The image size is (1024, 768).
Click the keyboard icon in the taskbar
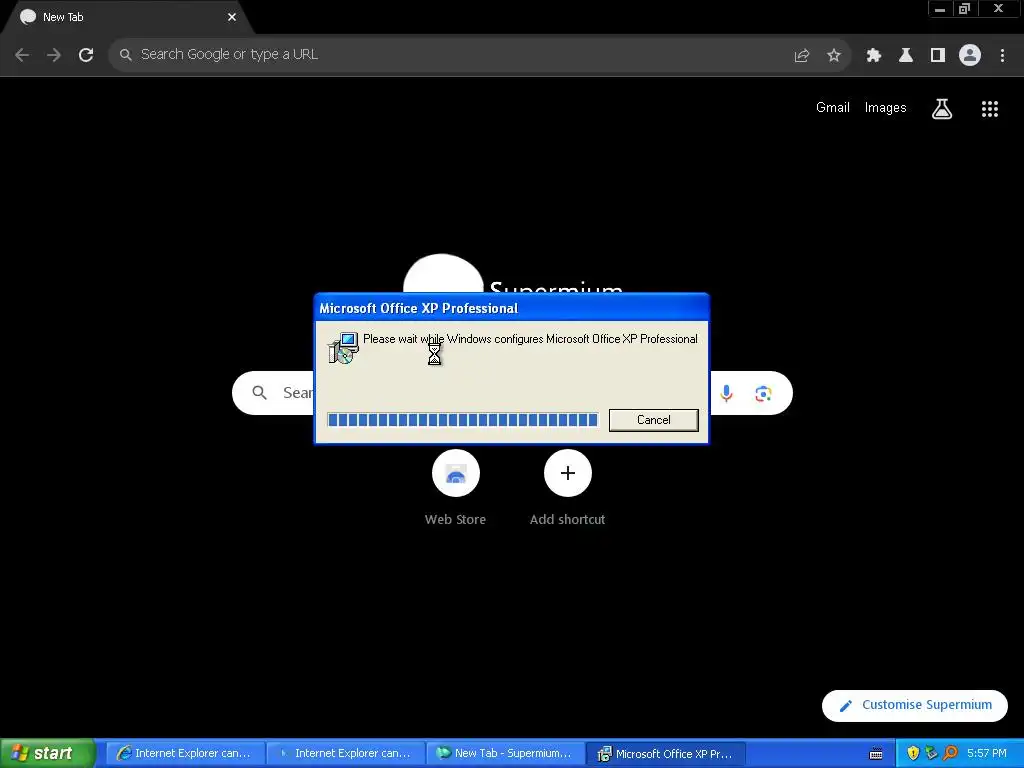pos(876,754)
